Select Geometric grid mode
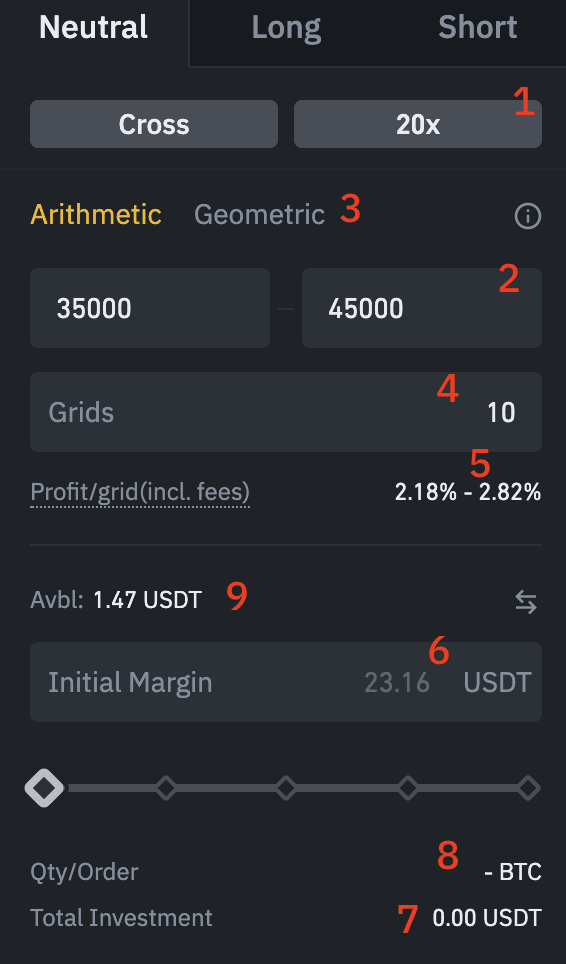Viewport: 566px width, 964px height. [259, 215]
